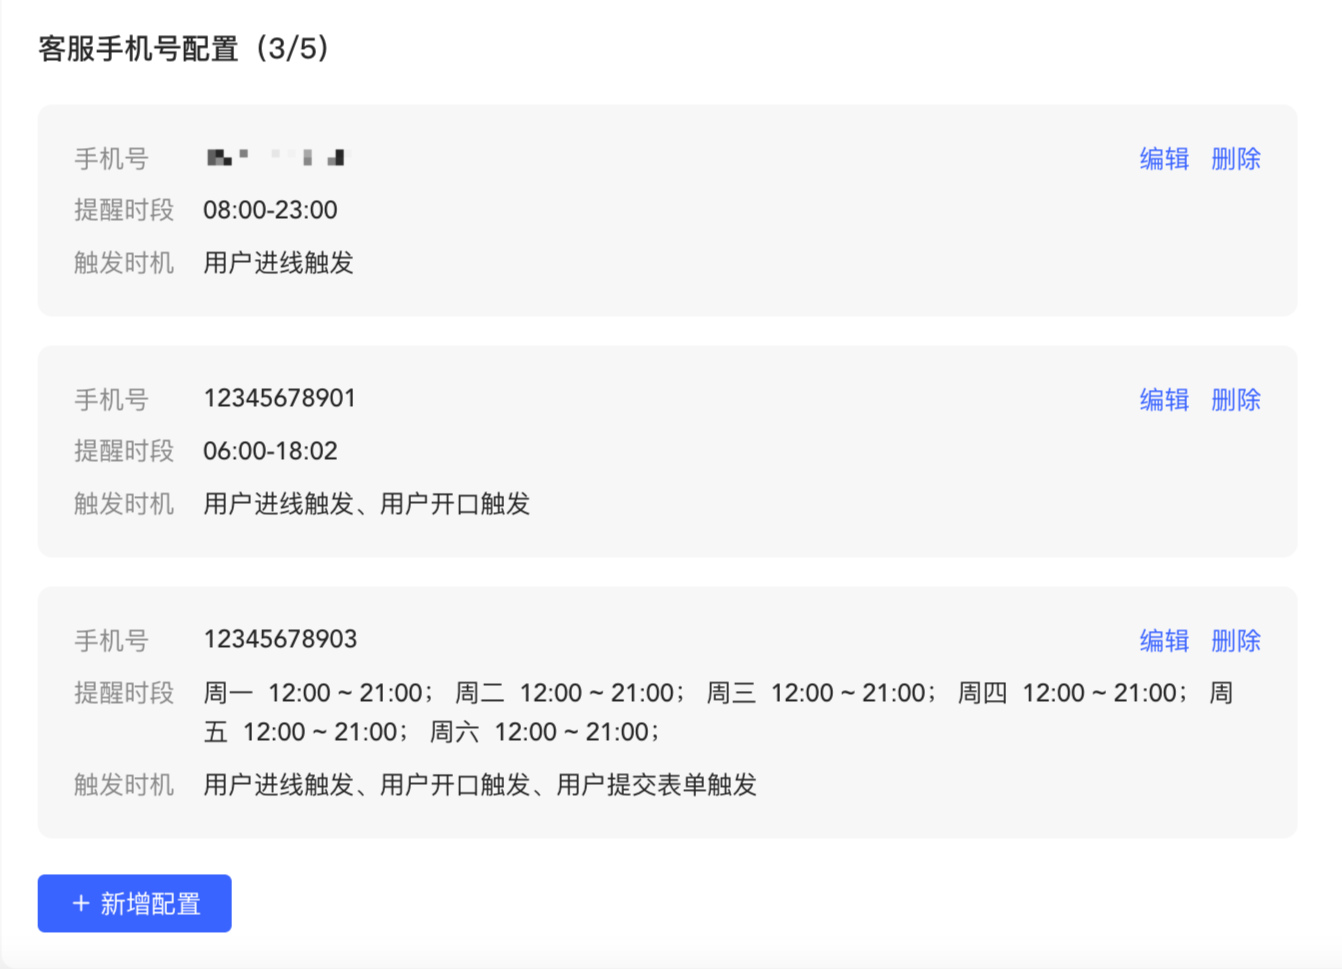1342x969 pixels.
Task: Click reminder time 08:00-23:00
Action: (269, 210)
